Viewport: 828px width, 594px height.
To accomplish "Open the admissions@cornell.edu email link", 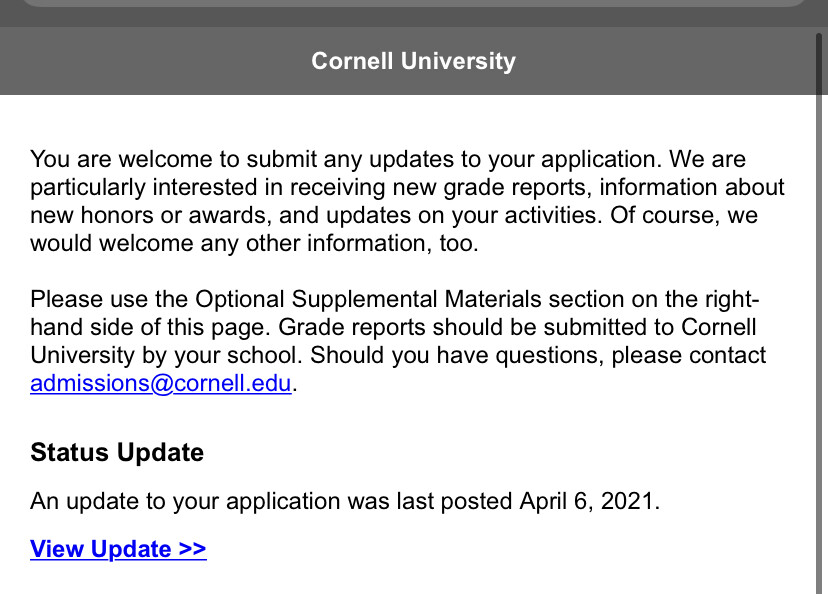I will [x=161, y=384].
